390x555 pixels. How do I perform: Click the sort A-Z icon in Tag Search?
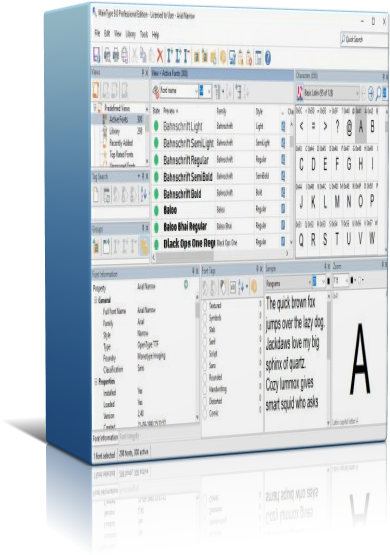pyautogui.click(x=144, y=195)
